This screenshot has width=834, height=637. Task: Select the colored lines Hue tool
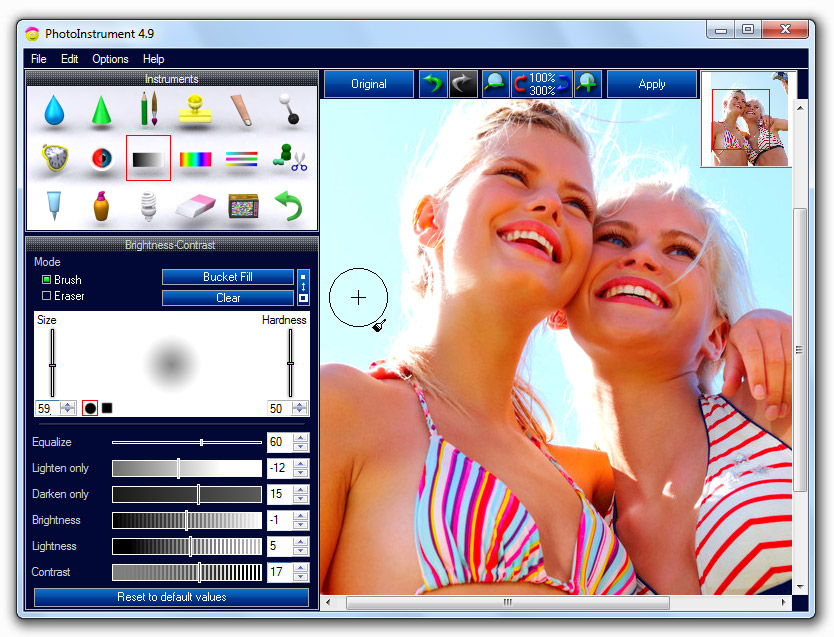click(241, 158)
